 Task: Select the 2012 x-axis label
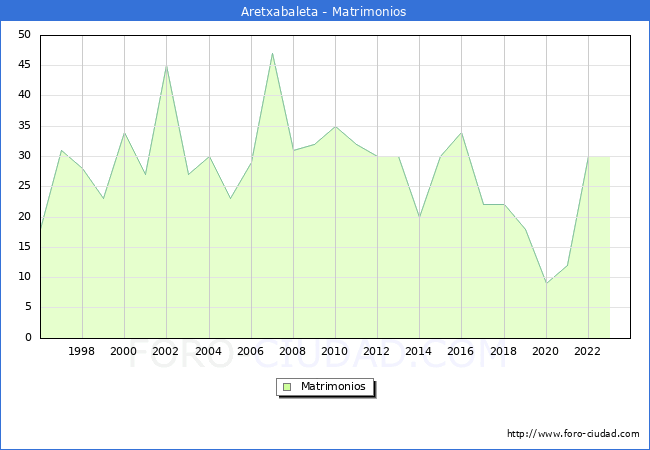377,351
